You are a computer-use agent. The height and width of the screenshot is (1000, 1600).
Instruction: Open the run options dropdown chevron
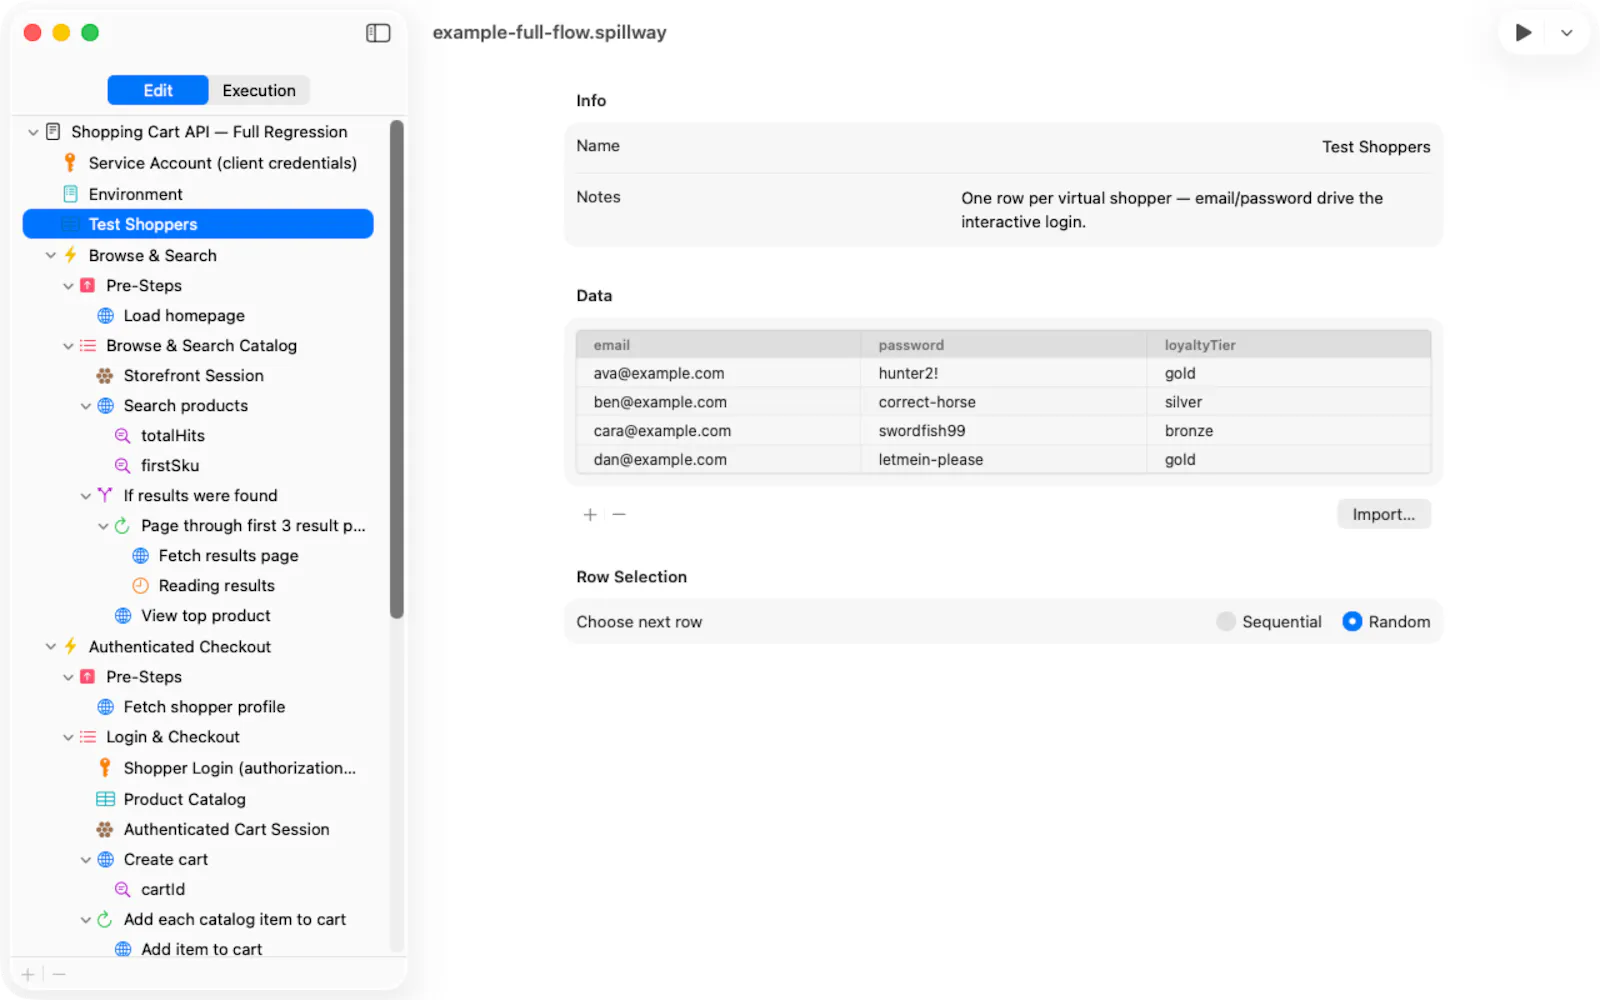[x=1567, y=33]
